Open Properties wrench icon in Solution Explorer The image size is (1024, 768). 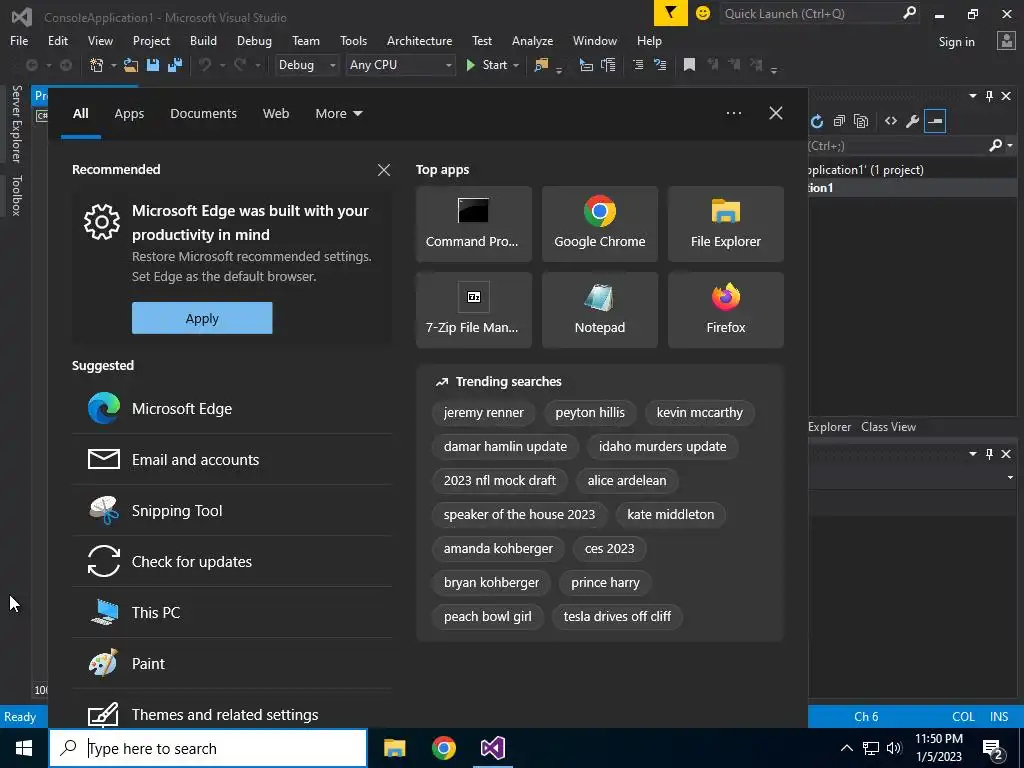(x=912, y=121)
